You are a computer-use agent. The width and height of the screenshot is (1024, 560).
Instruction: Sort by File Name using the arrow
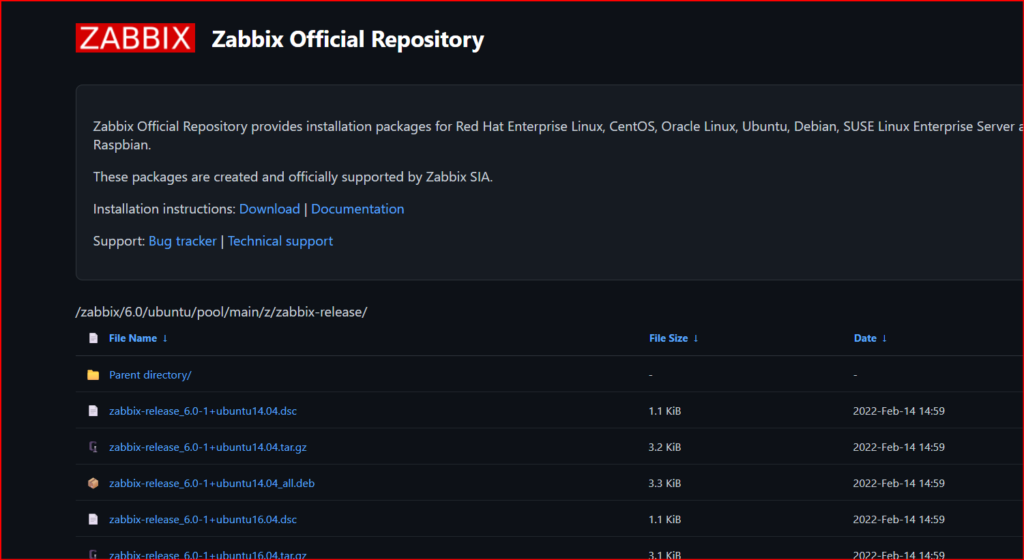tap(165, 338)
